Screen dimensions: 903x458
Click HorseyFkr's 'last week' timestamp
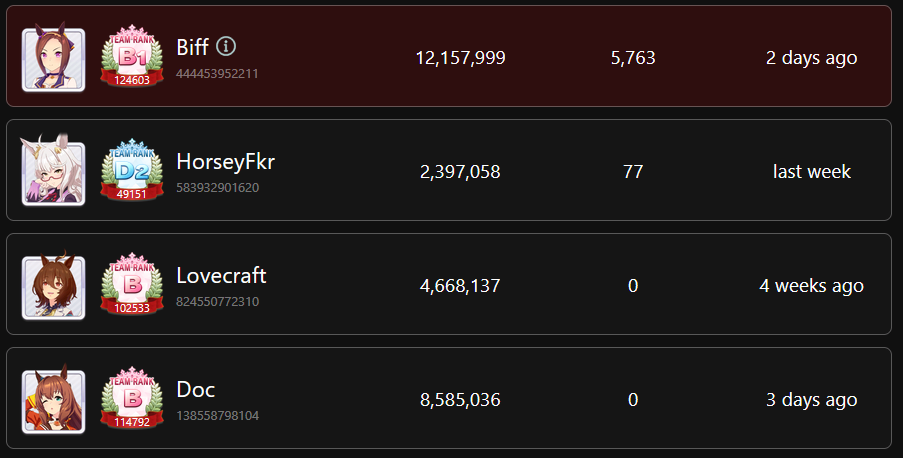pyautogui.click(x=811, y=172)
